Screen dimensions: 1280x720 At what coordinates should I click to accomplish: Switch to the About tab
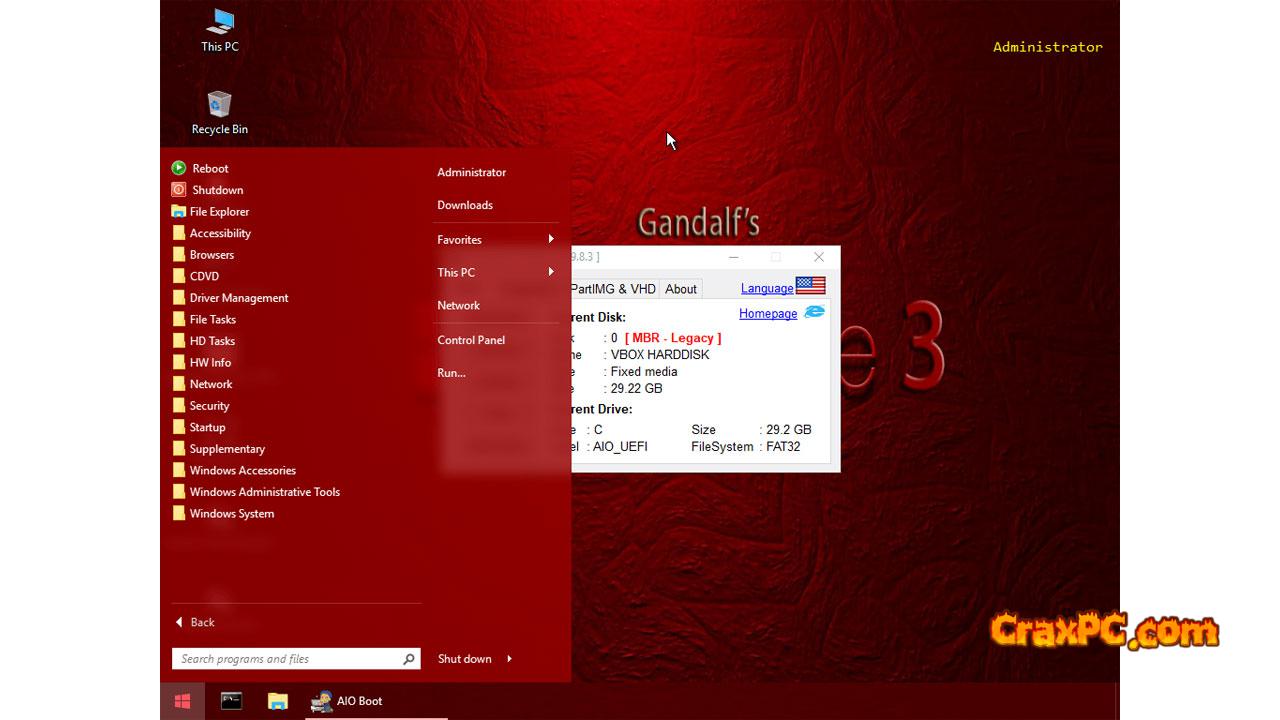681,289
